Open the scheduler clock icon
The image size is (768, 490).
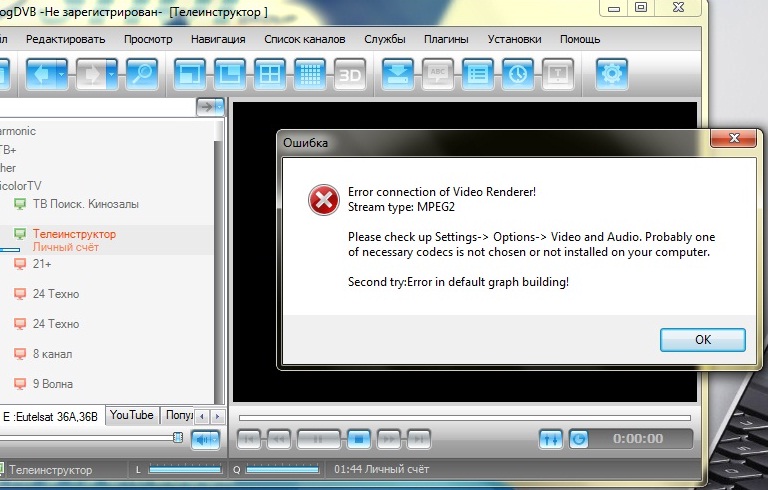pos(517,74)
